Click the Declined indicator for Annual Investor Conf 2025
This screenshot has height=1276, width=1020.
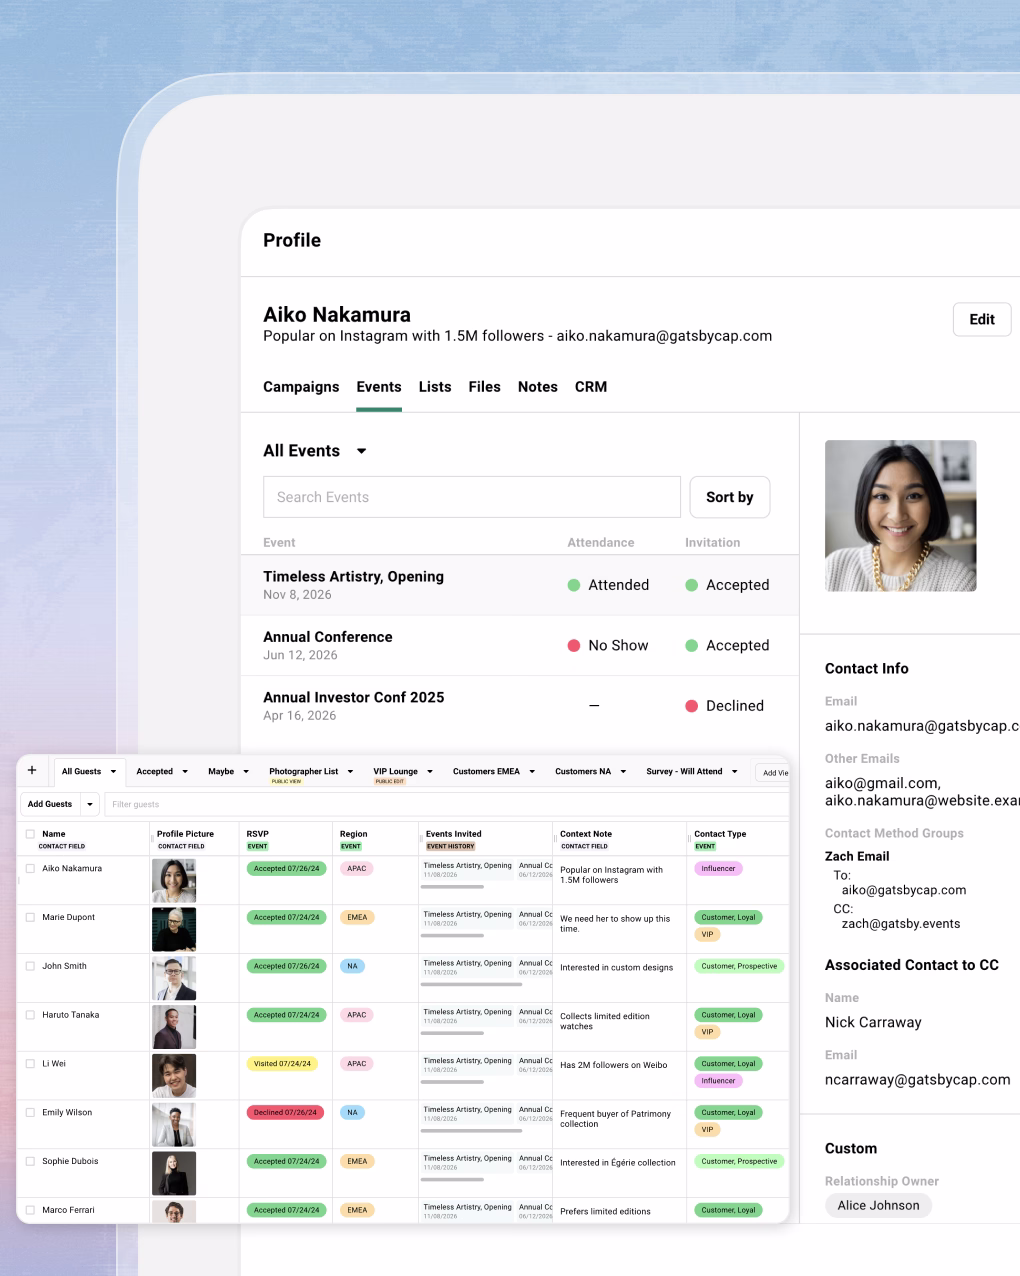691,705
